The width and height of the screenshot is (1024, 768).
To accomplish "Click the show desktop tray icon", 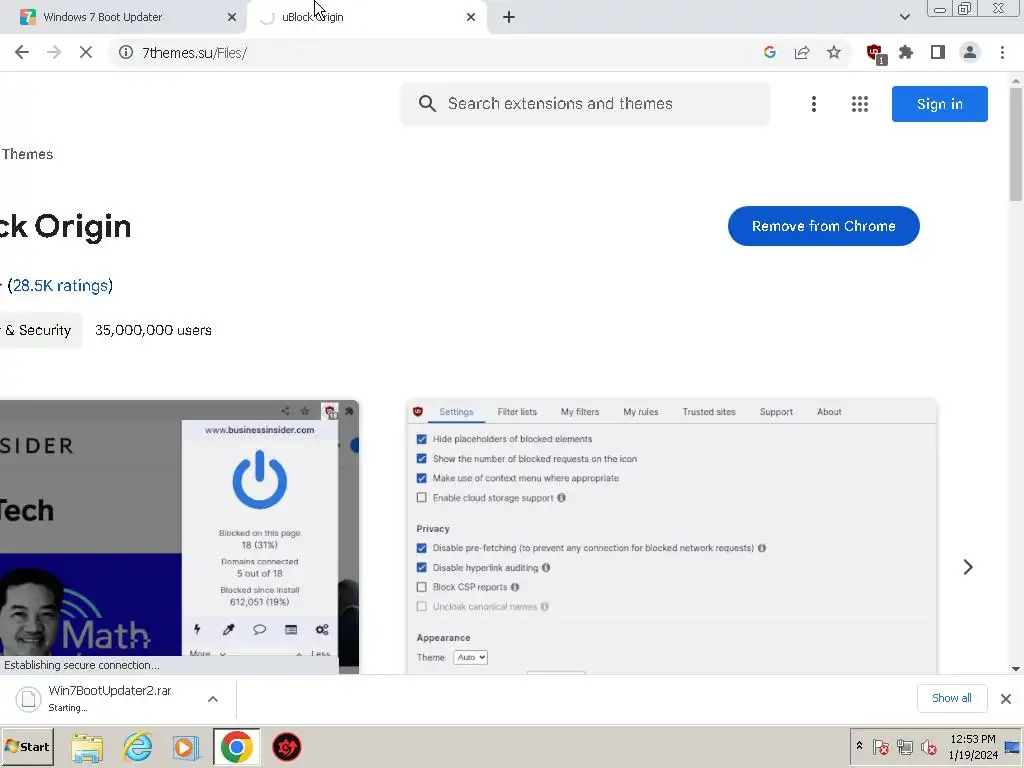I will 1013,746.
